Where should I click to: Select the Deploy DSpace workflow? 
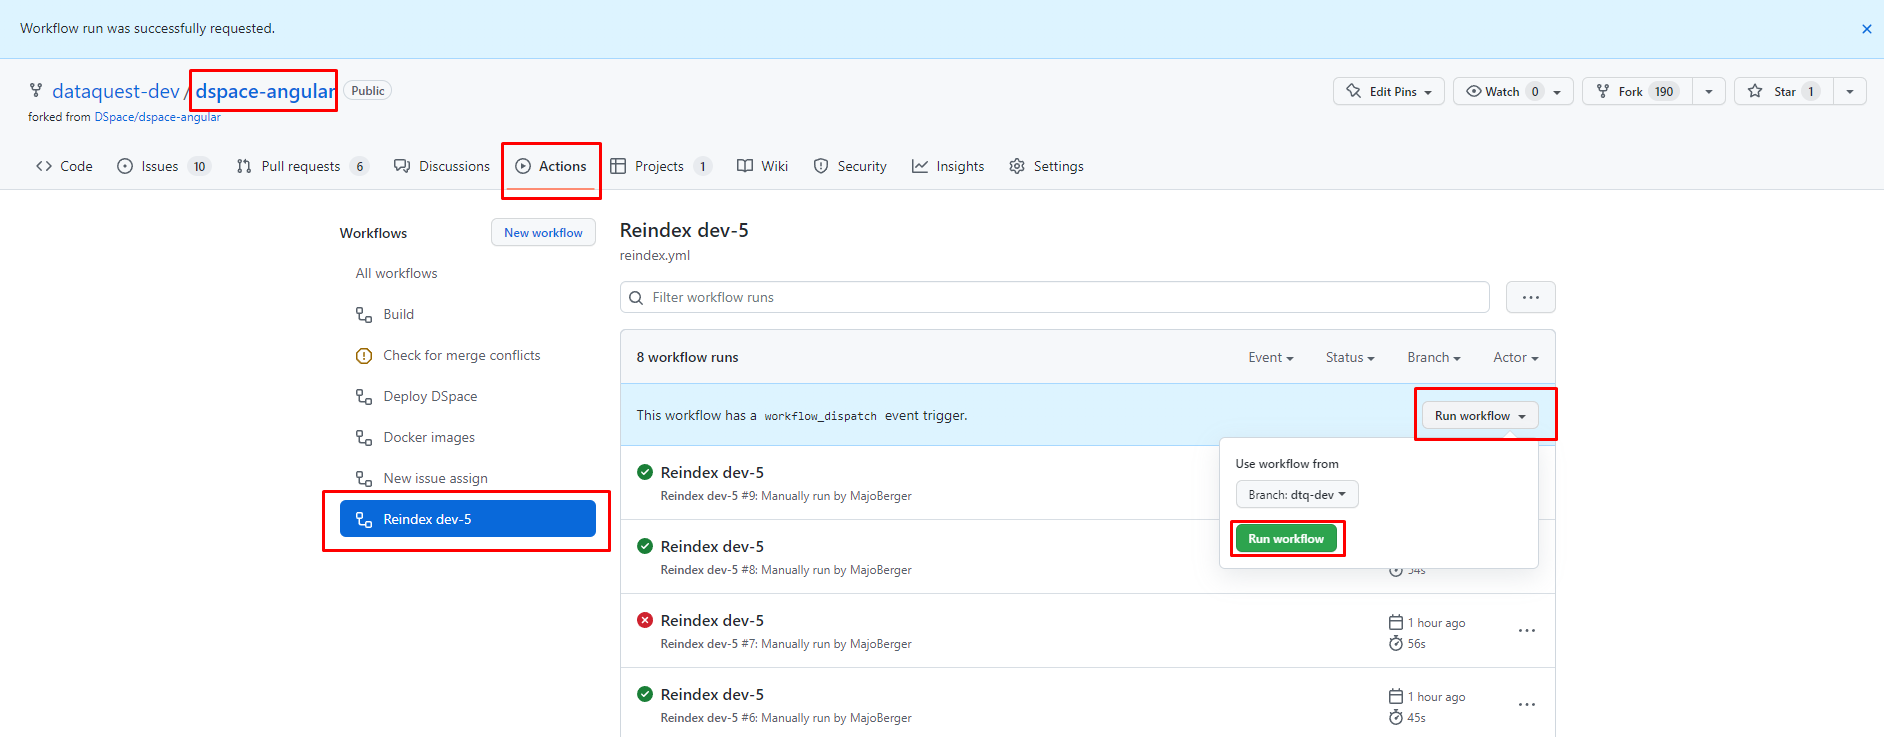[x=467, y=396]
